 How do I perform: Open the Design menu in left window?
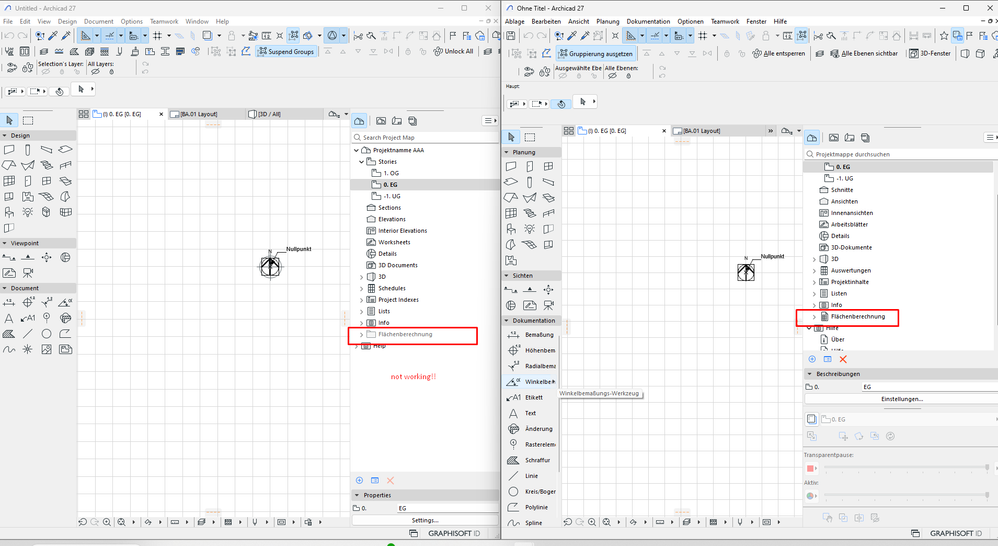[x=67, y=21]
